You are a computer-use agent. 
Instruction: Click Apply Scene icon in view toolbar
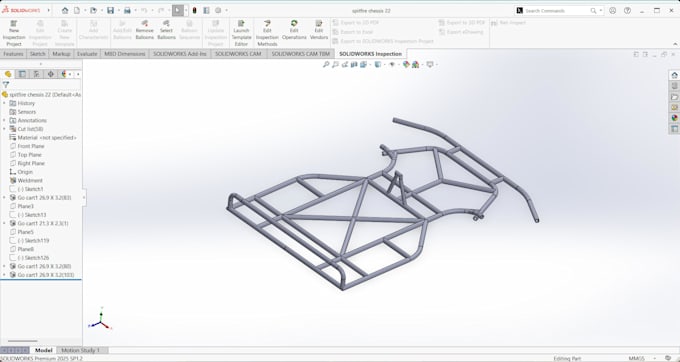point(415,65)
